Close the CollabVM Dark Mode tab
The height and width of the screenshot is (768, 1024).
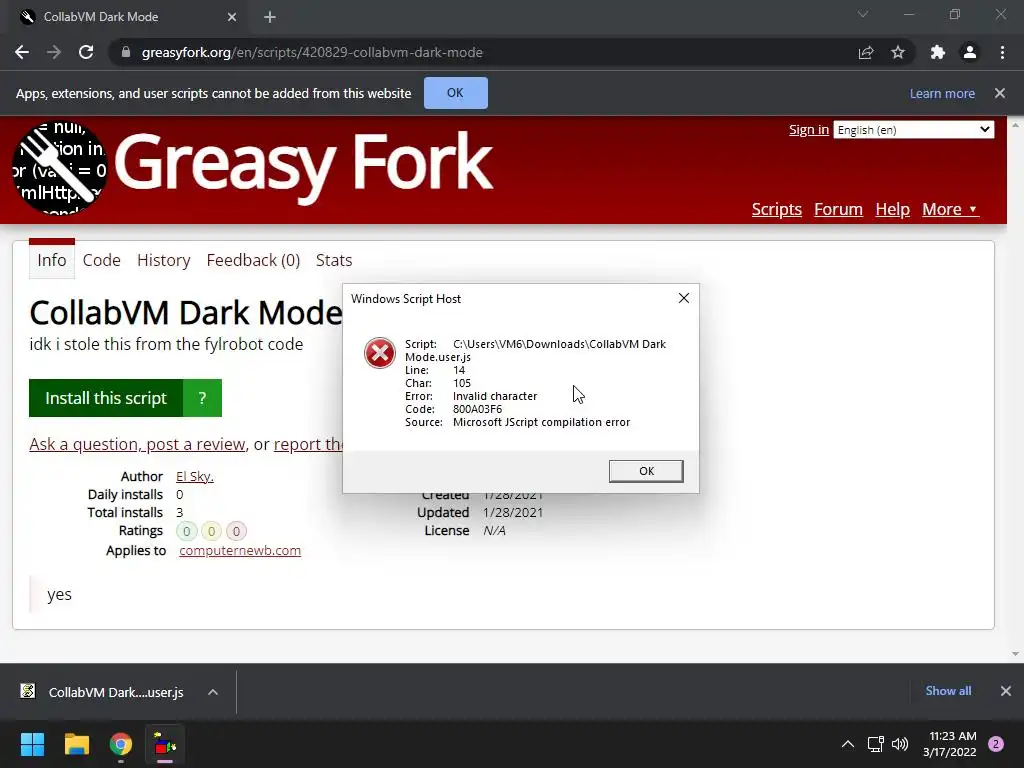point(232,17)
